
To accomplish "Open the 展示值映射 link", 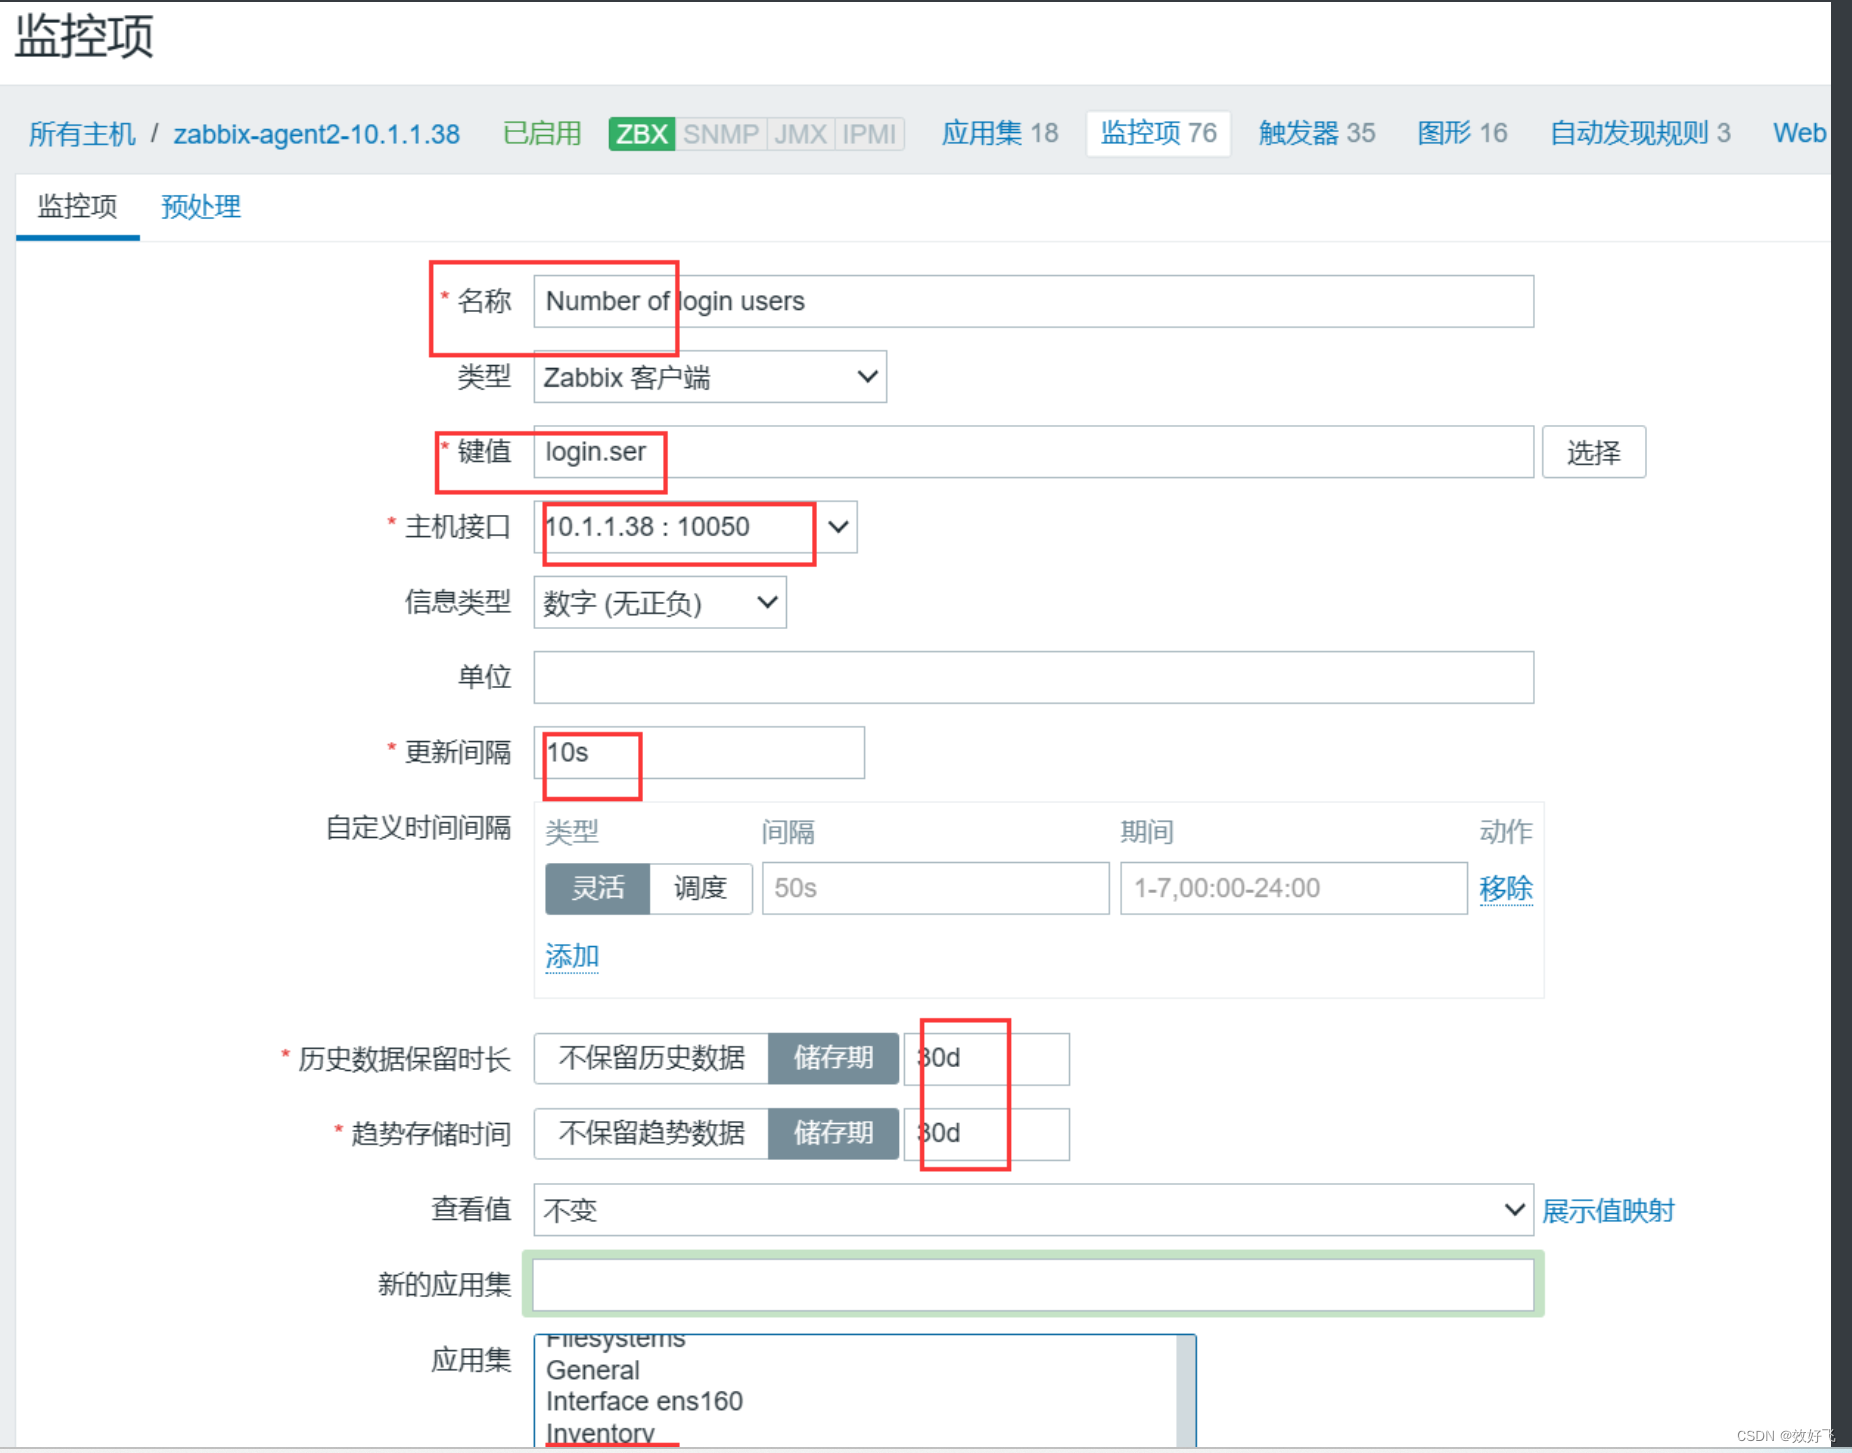I will [1608, 1210].
